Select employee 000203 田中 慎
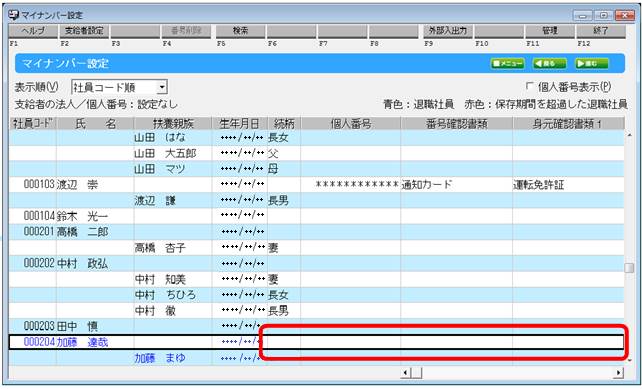Viewport: 642px width, 389px height. coord(316,326)
